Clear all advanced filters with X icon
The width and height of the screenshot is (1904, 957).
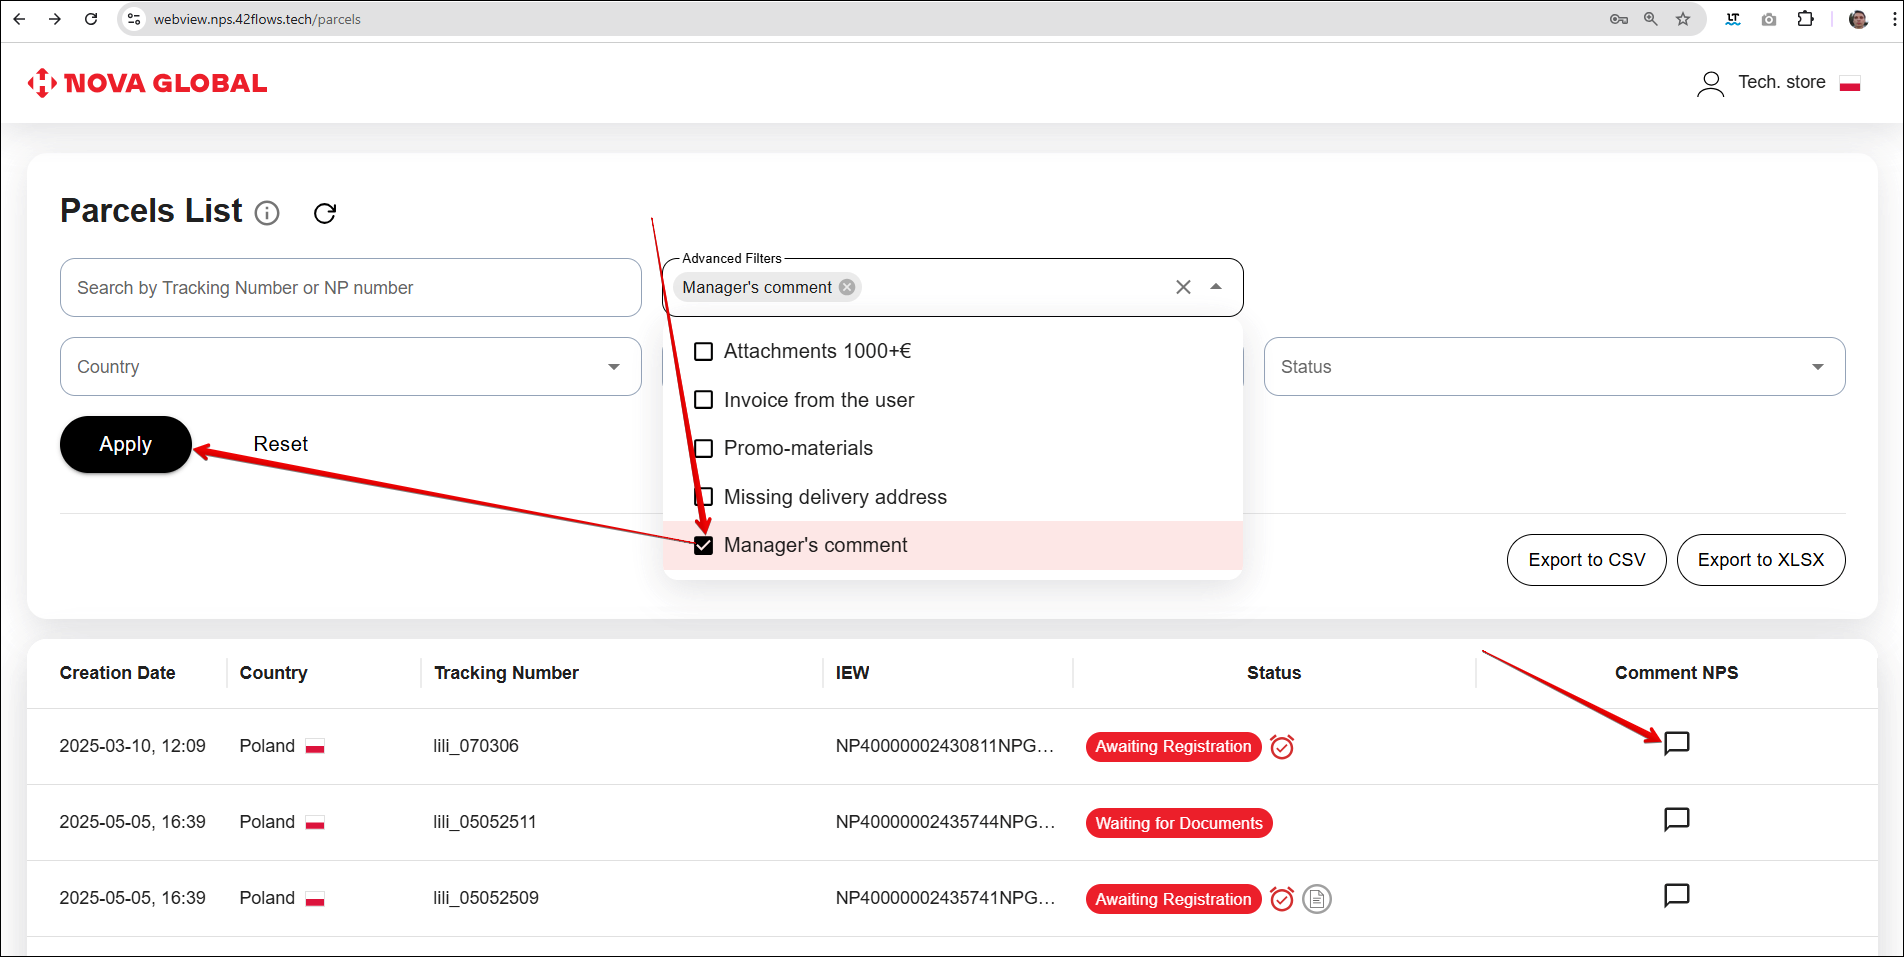point(1183,287)
